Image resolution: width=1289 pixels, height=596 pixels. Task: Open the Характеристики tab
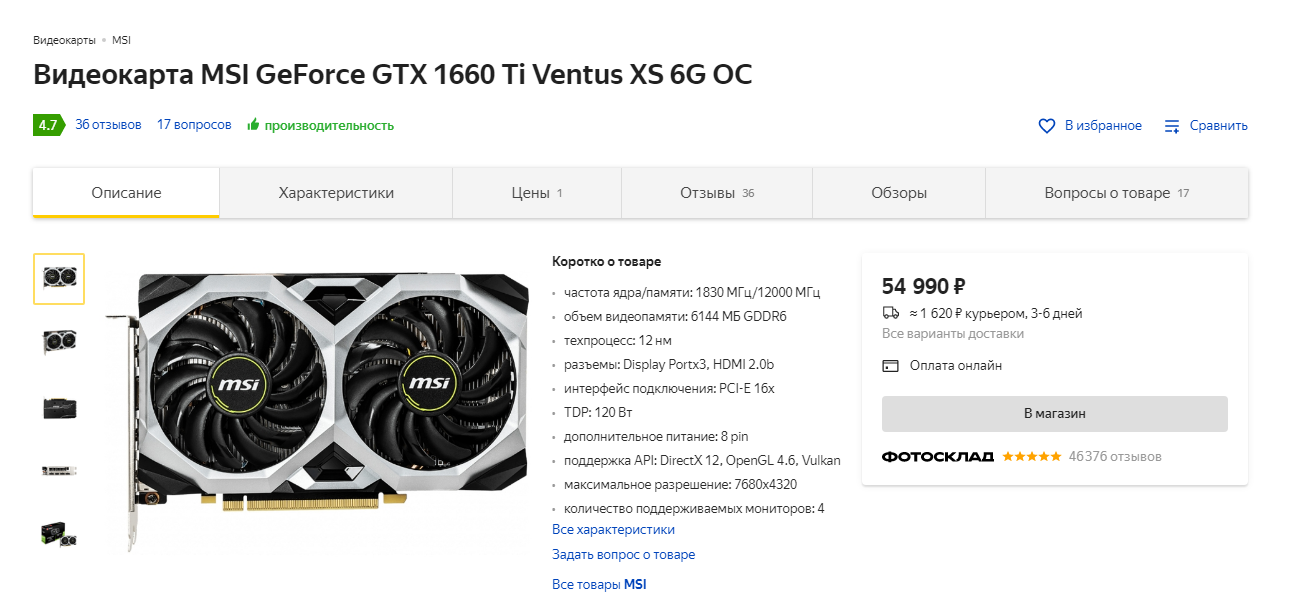[336, 193]
